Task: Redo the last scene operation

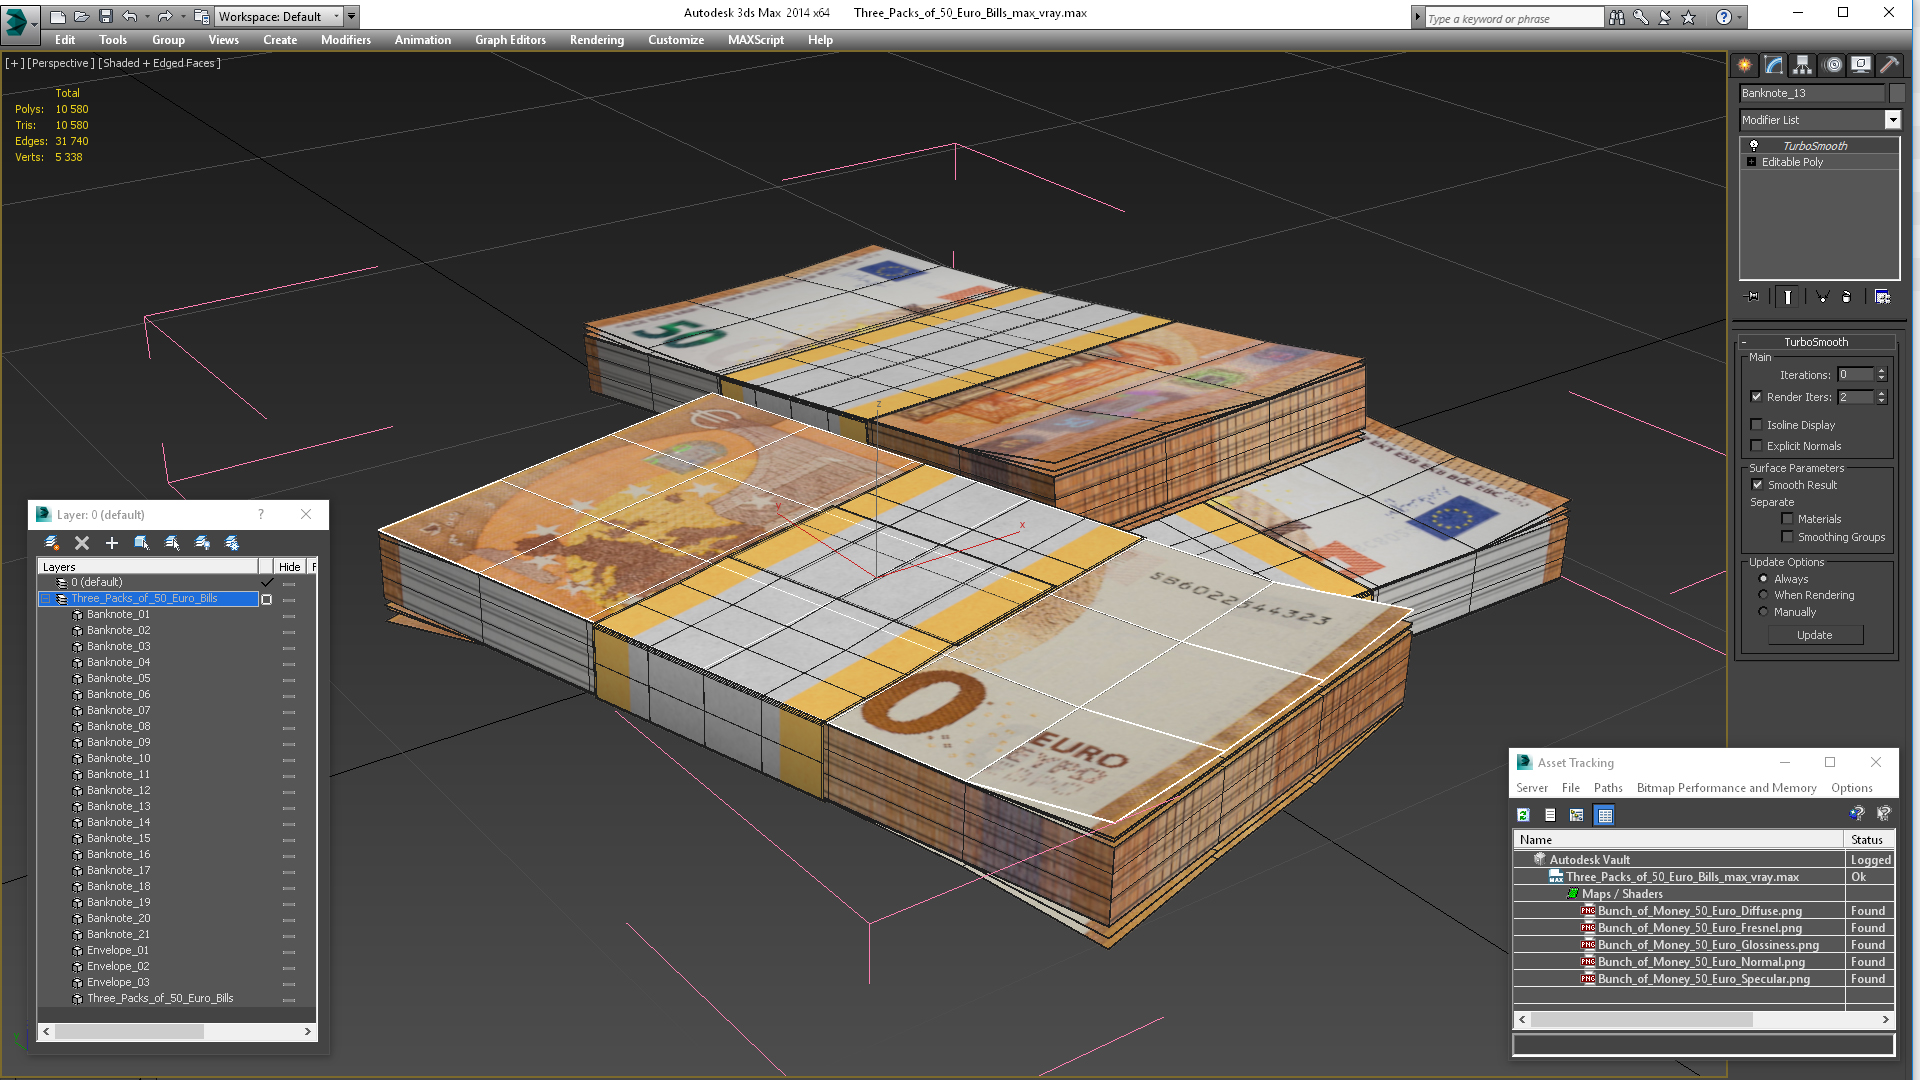Action: (x=164, y=16)
